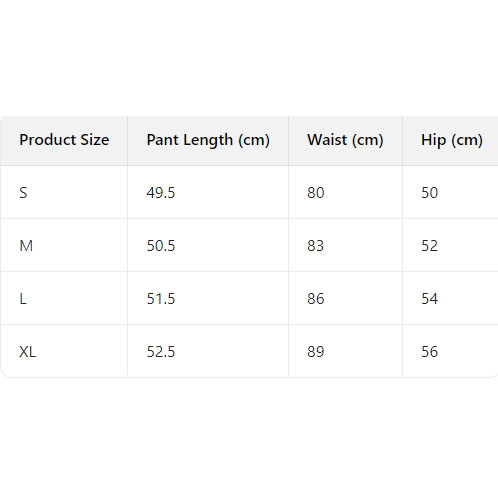Select the Hip (cm) column header
The image size is (498, 498).
point(452,140)
